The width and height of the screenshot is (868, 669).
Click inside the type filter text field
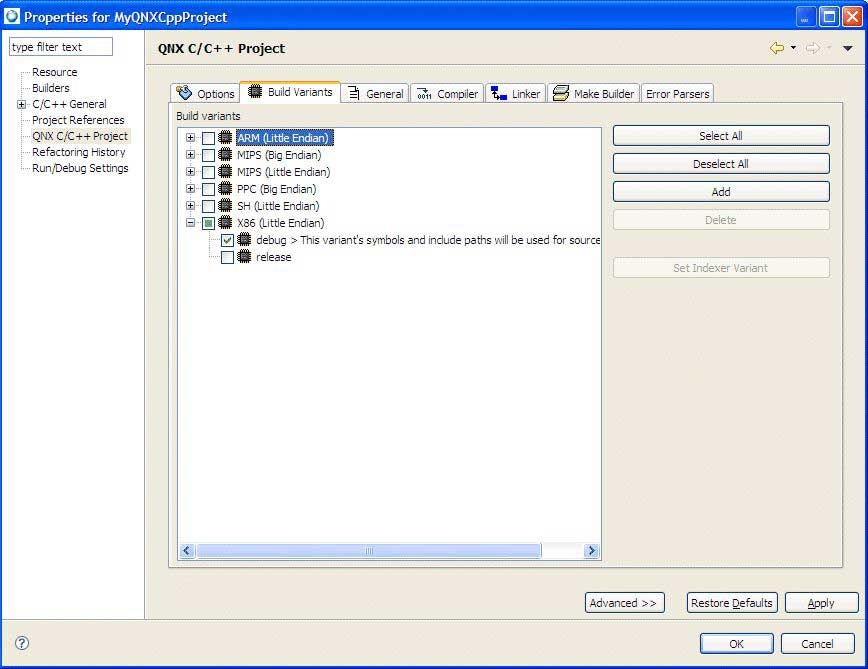click(60, 46)
